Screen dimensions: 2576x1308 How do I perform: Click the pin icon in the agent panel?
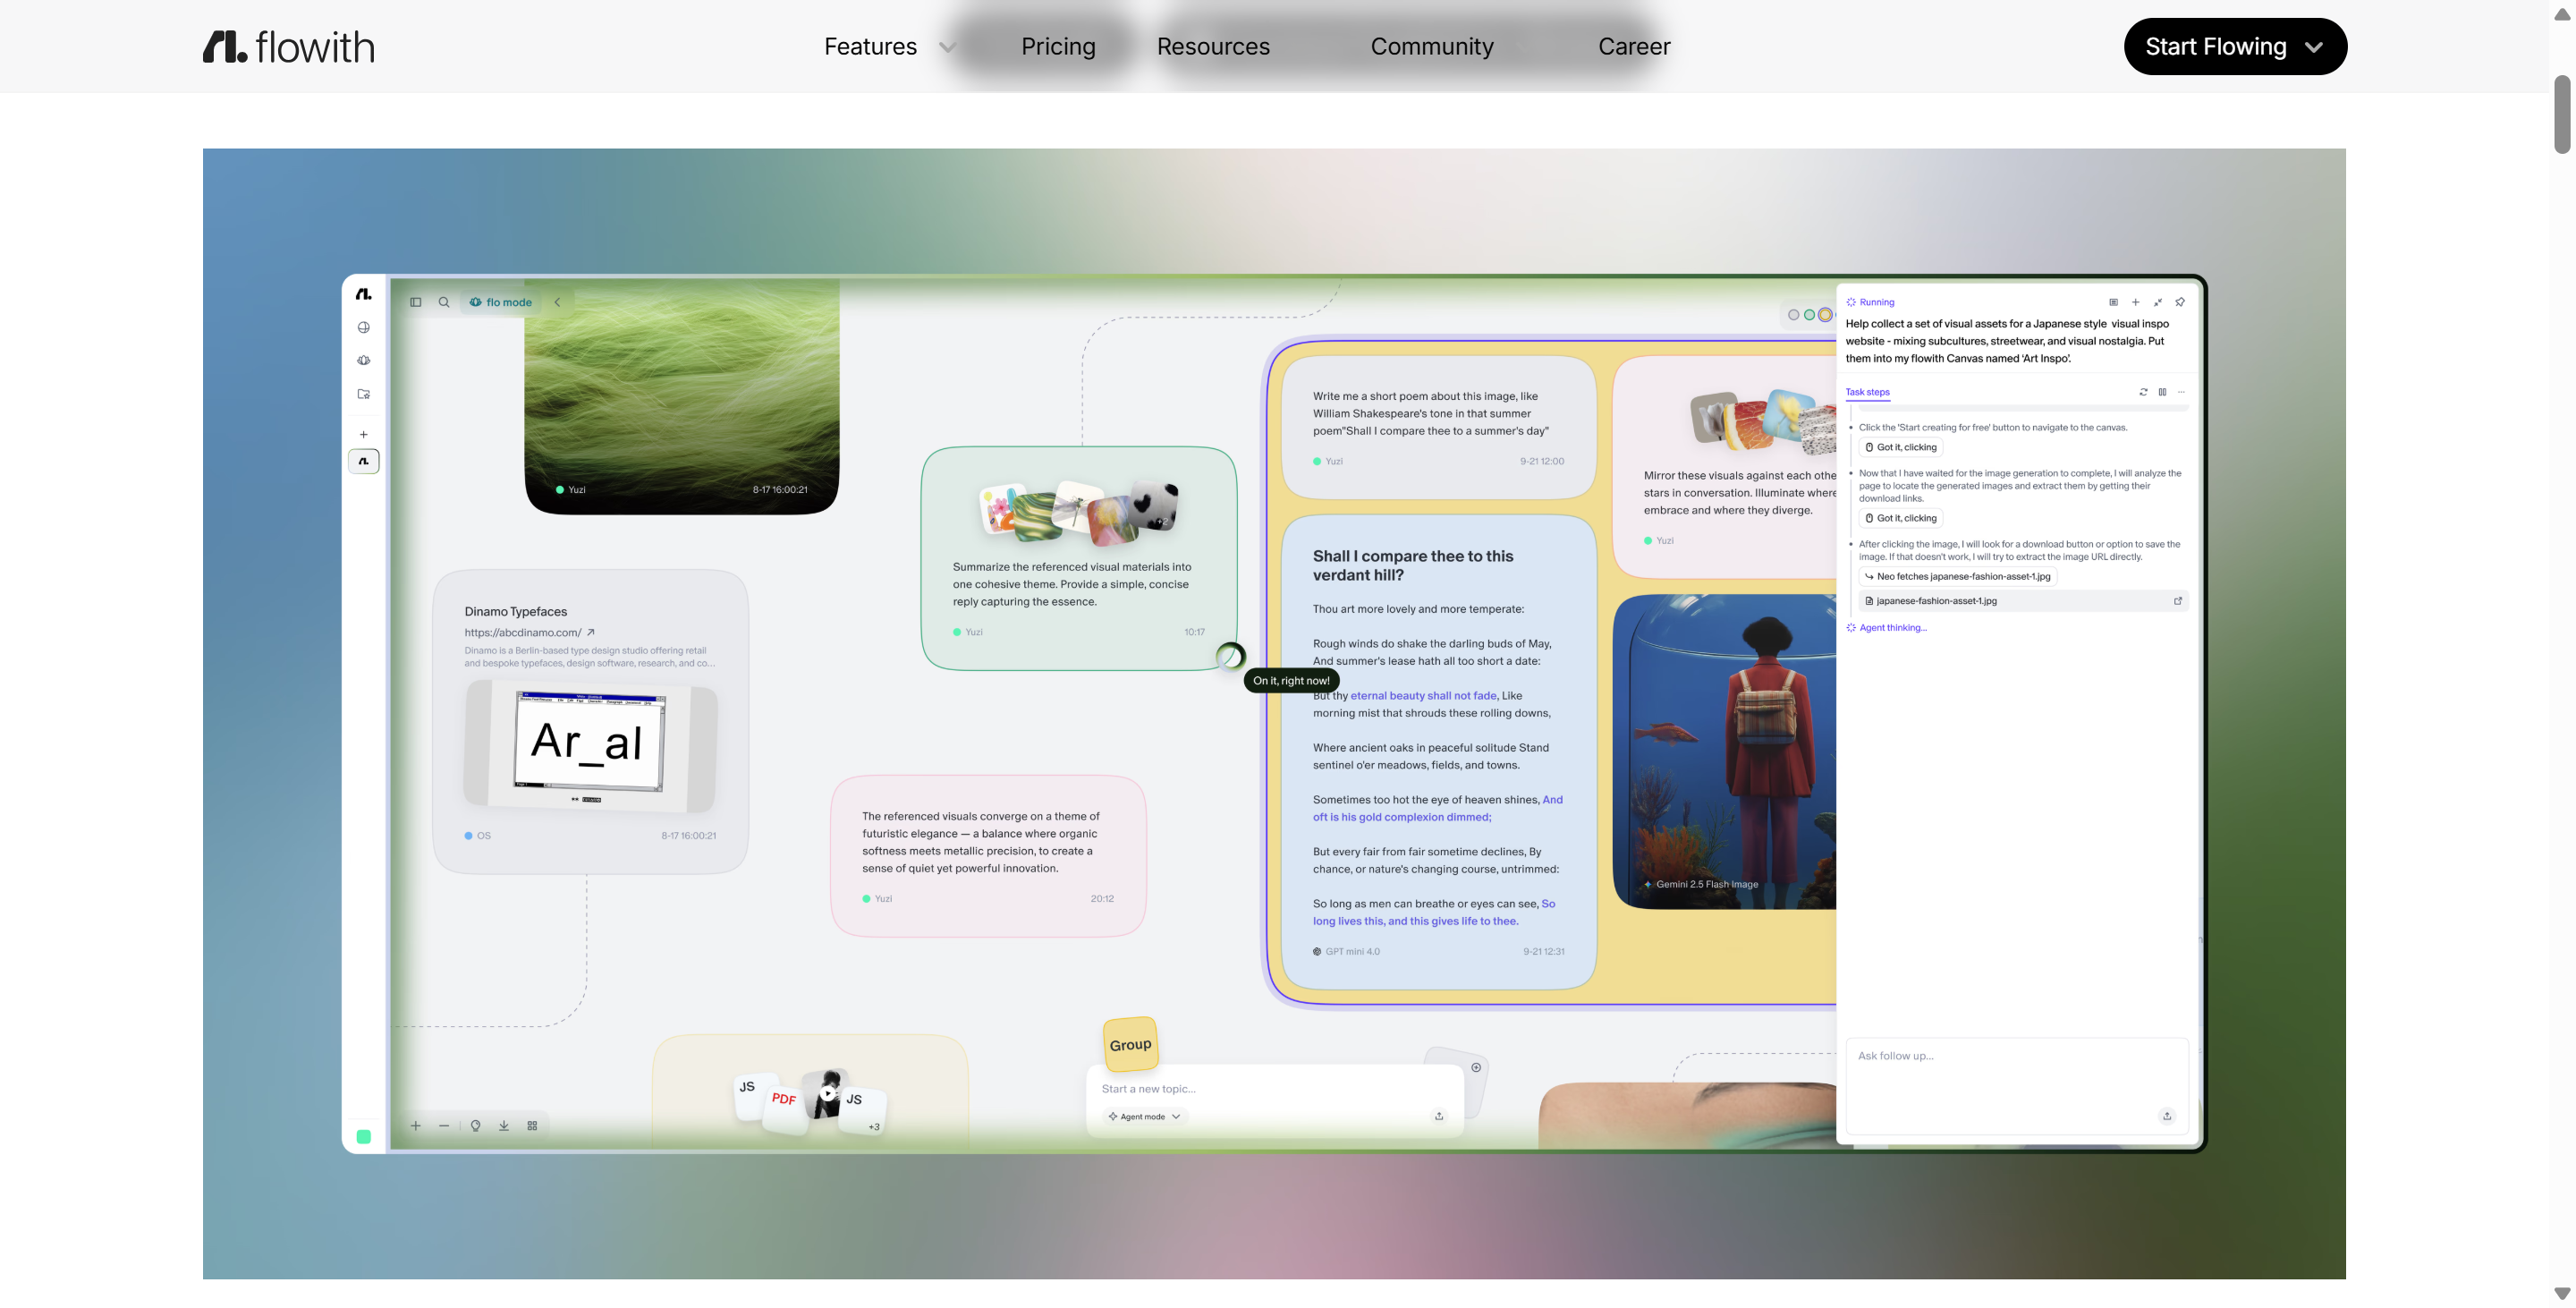click(2180, 302)
